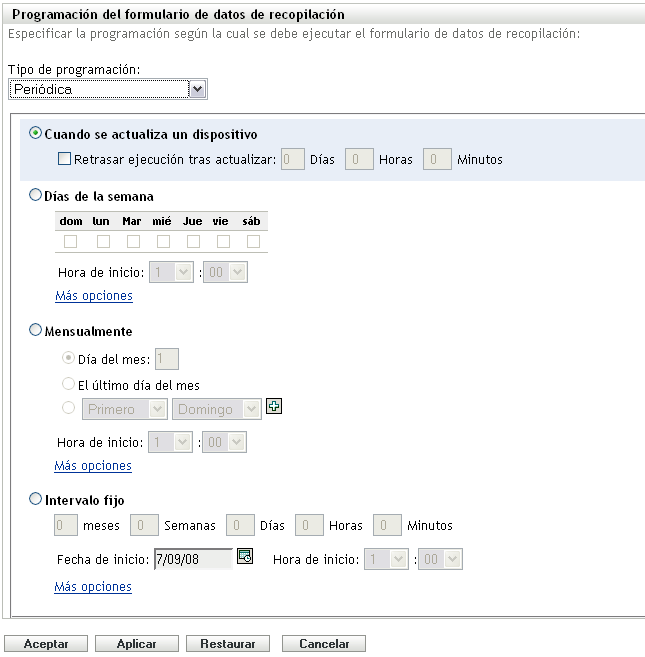The width and height of the screenshot is (645, 657).
Task: Select the radio button before the Primero dropdown
Action: click(x=68, y=408)
